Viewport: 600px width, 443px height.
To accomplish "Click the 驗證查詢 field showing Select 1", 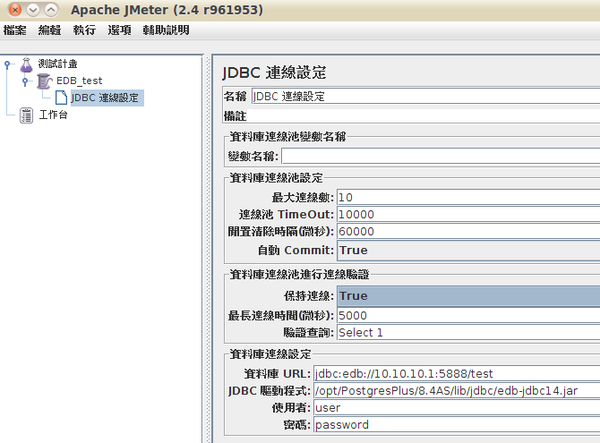I will click(468, 332).
